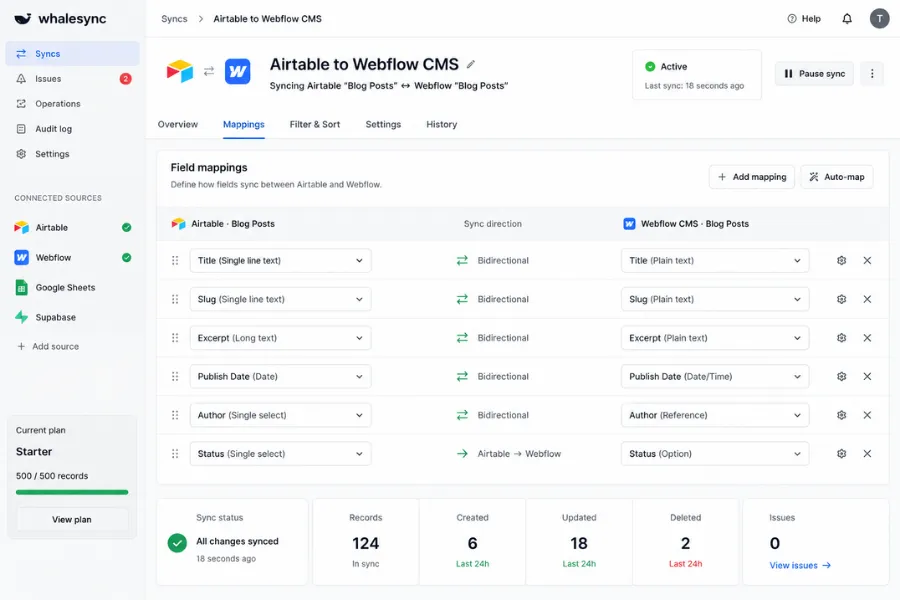
Task: Follow the View issues link
Action: point(800,566)
